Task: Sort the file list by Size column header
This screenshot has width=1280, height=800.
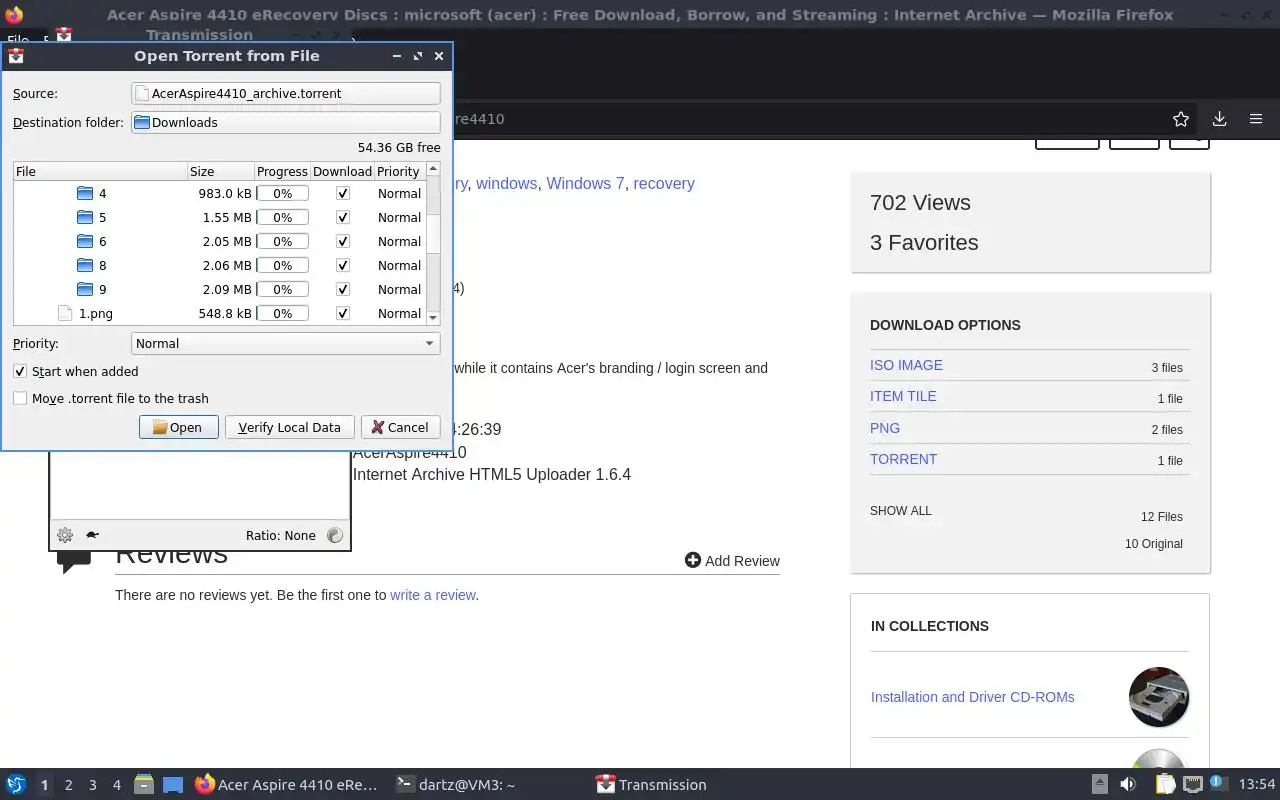Action: tap(220, 171)
